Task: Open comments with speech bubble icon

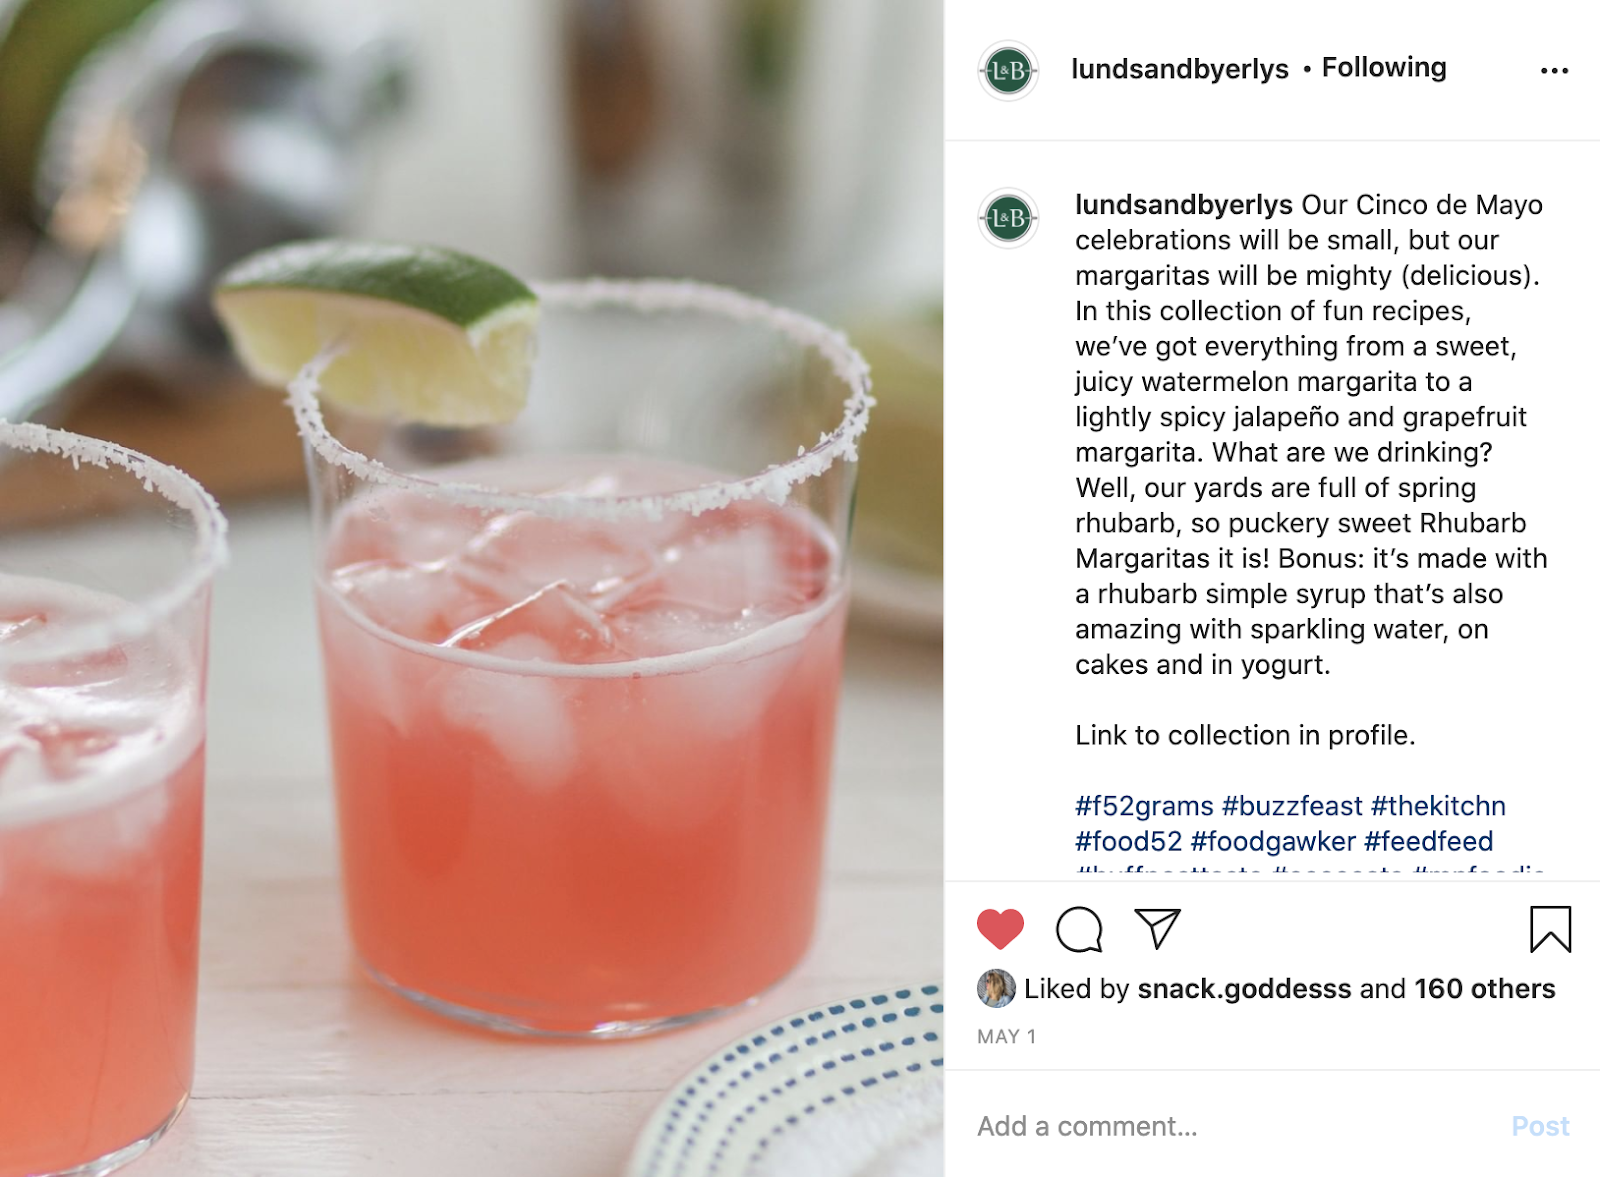Action: click(1079, 929)
